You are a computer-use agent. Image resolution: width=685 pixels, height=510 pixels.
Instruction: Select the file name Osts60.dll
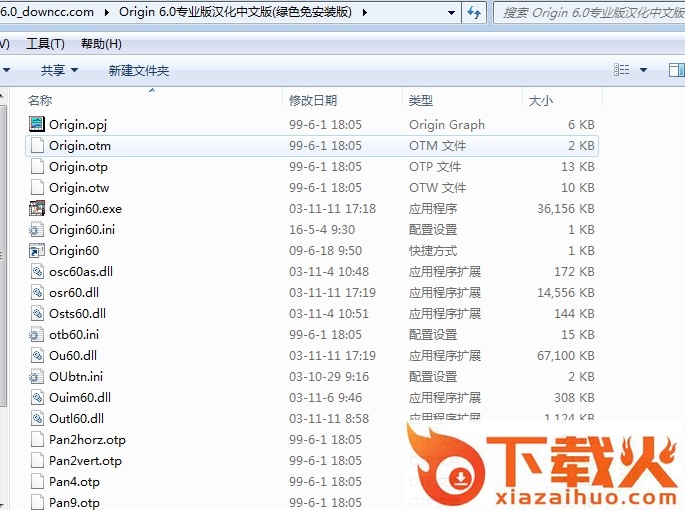(x=77, y=313)
